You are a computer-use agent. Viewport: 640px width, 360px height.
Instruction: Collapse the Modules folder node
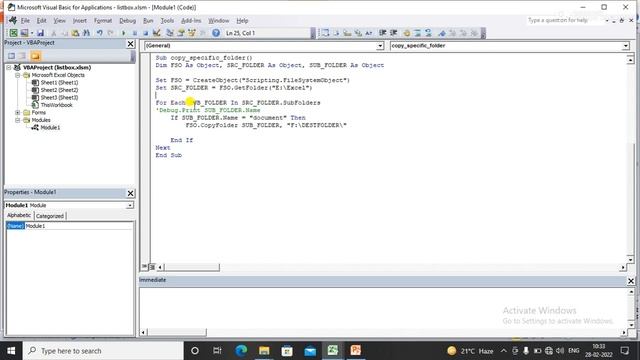(18, 120)
